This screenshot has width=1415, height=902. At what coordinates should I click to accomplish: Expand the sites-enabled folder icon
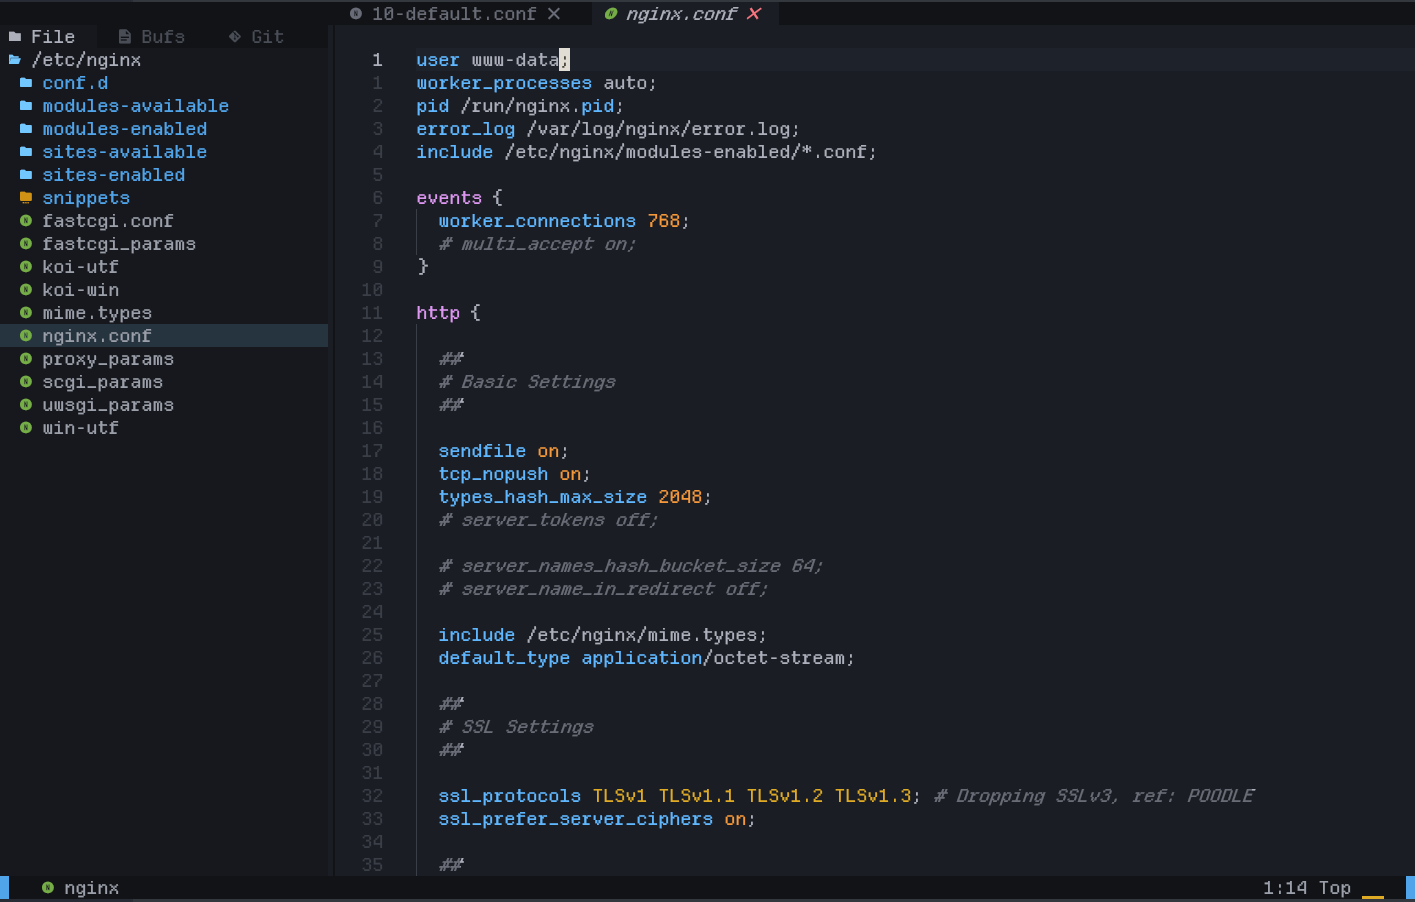[26, 175]
